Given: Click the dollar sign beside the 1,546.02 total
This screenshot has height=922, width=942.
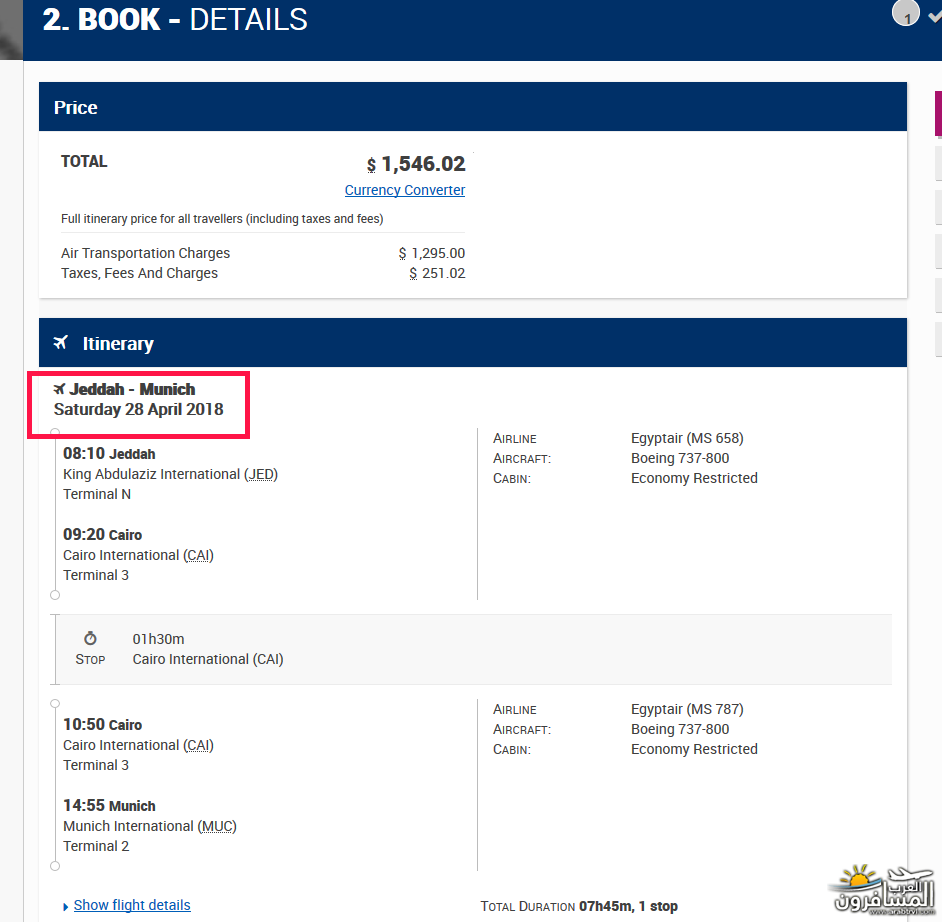Looking at the screenshot, I should (371, 165).
